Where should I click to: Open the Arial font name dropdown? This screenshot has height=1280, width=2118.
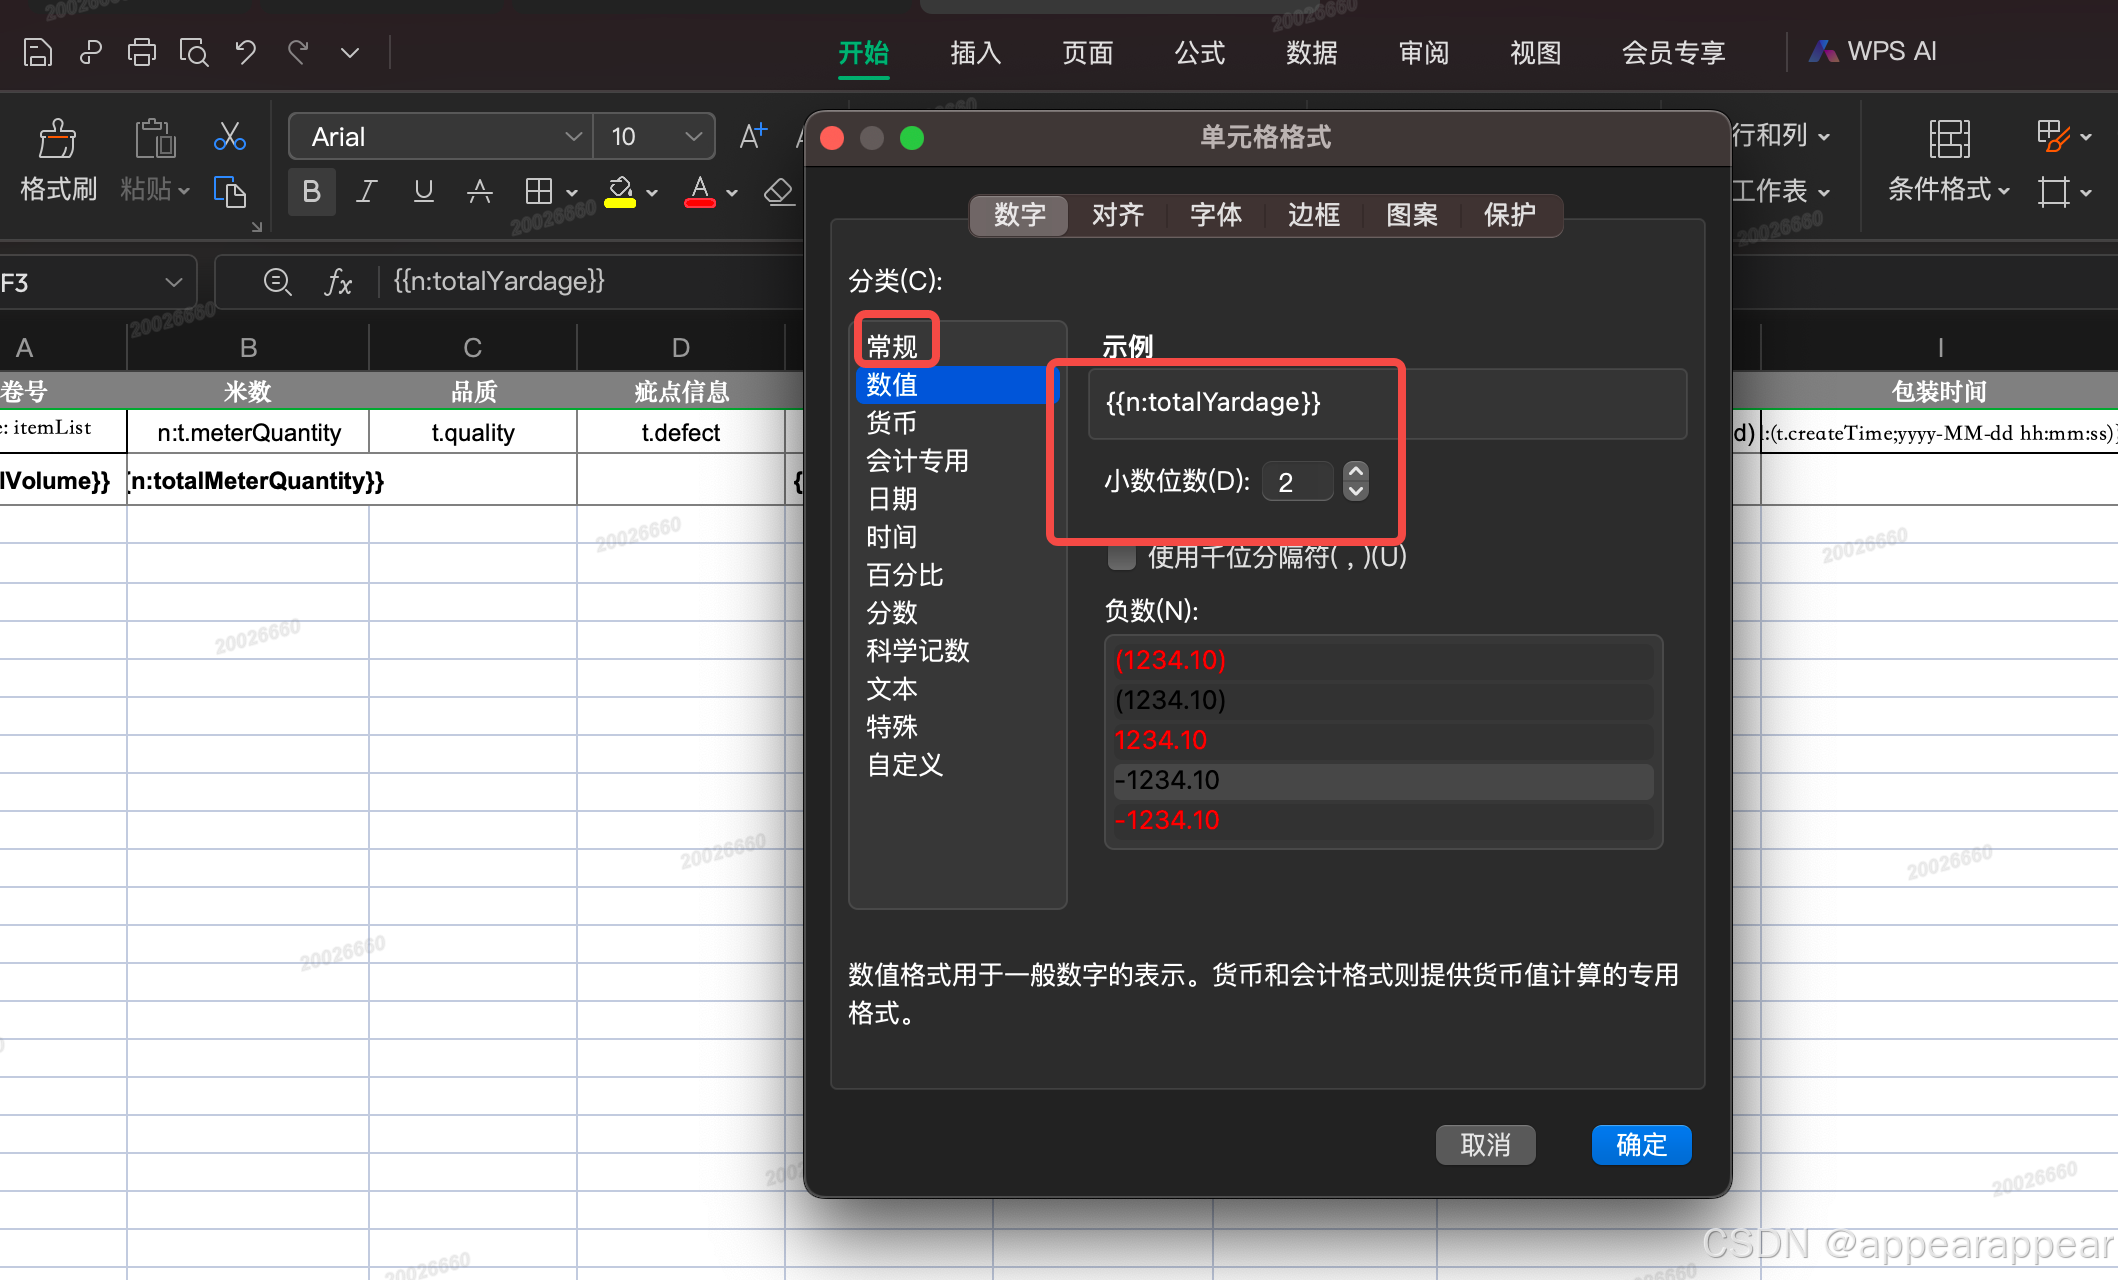click(573, 137)
